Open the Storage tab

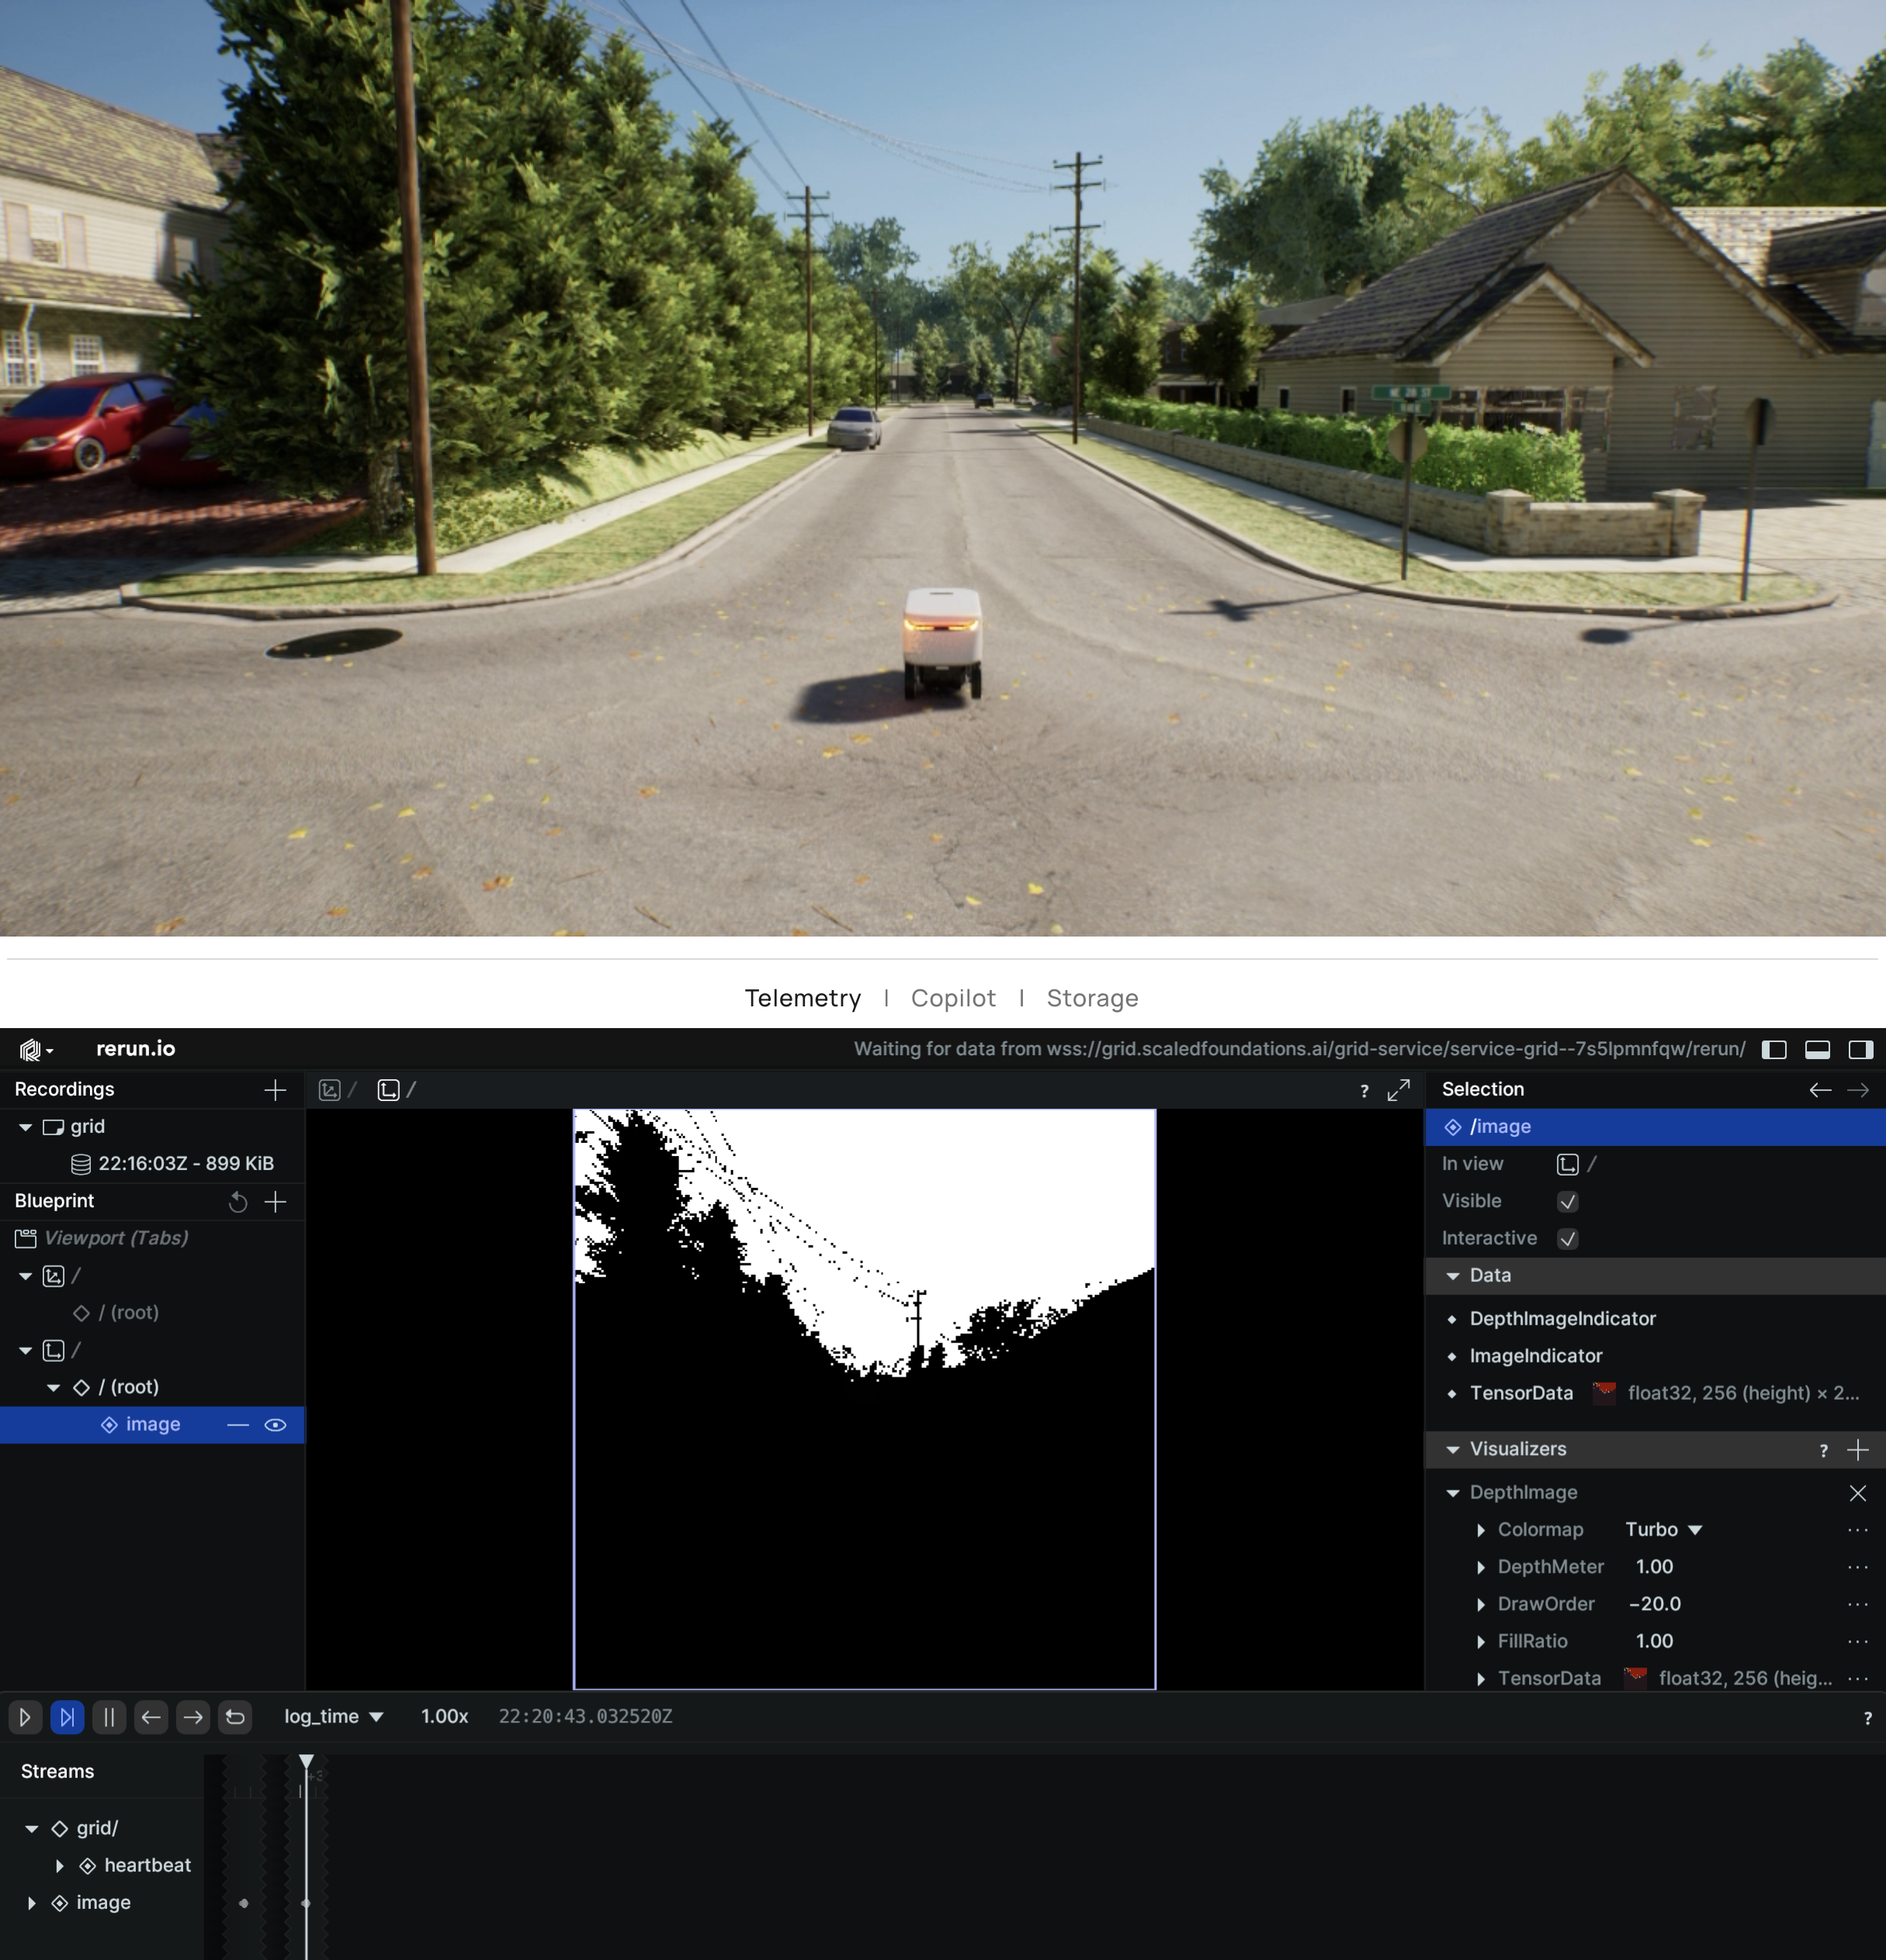point(1092,998)
